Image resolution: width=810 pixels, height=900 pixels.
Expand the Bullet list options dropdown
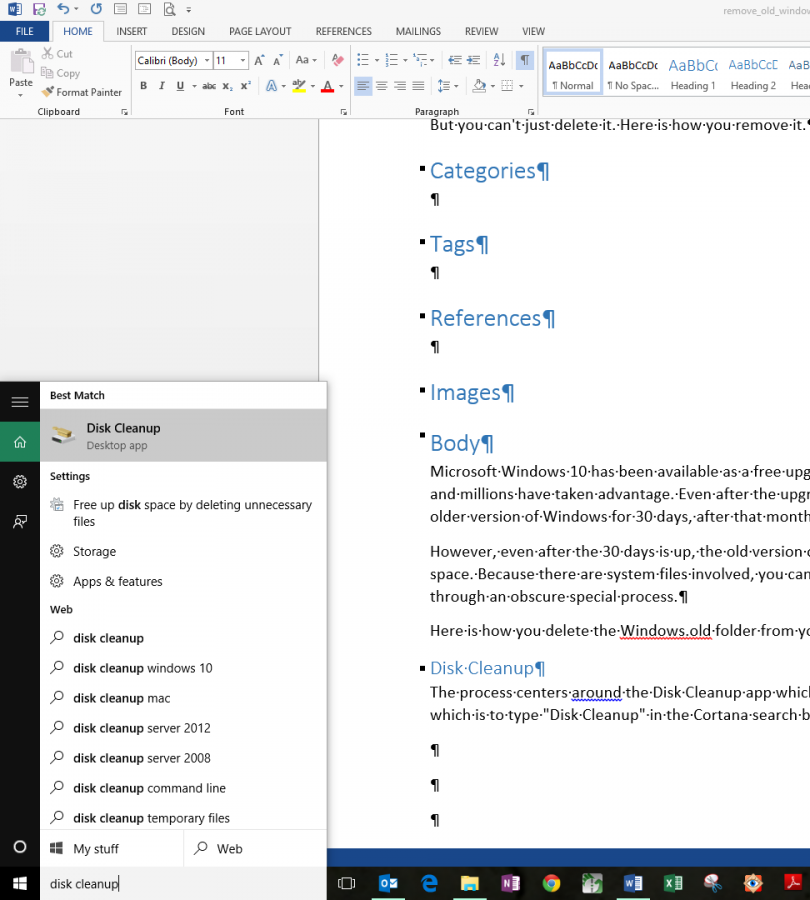point(377,60)
